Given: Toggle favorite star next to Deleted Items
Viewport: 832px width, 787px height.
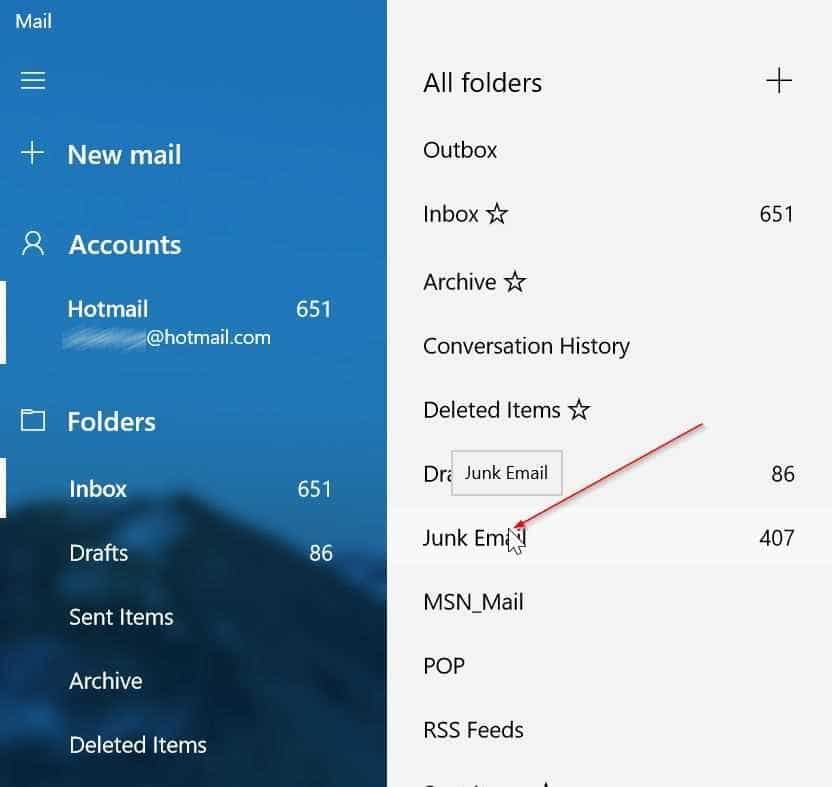Looking at the screenshot, I should (x=579, y=410).
